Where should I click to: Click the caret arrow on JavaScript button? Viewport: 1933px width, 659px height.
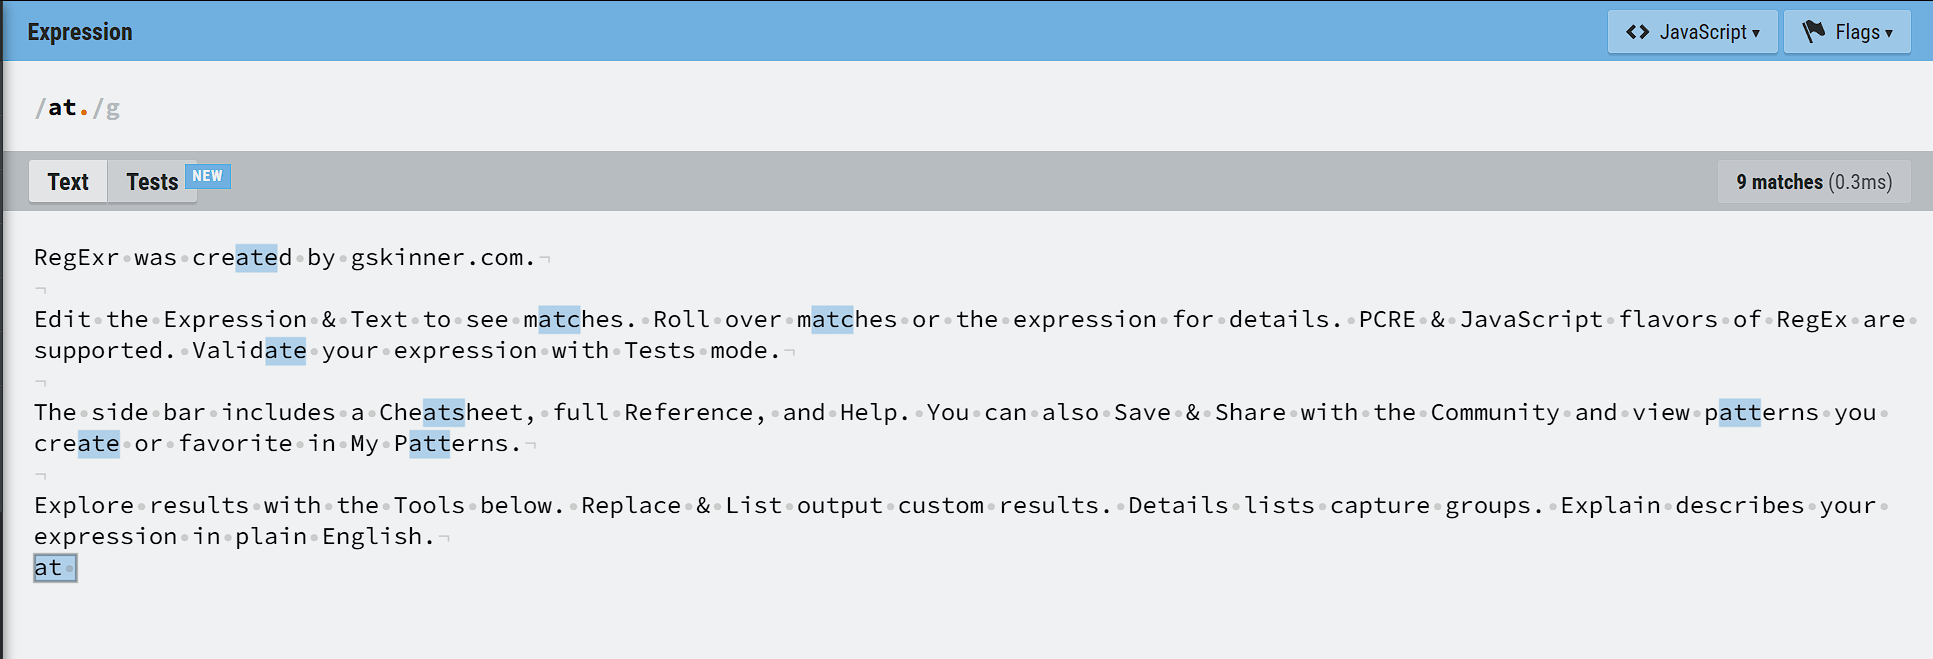1756,33
